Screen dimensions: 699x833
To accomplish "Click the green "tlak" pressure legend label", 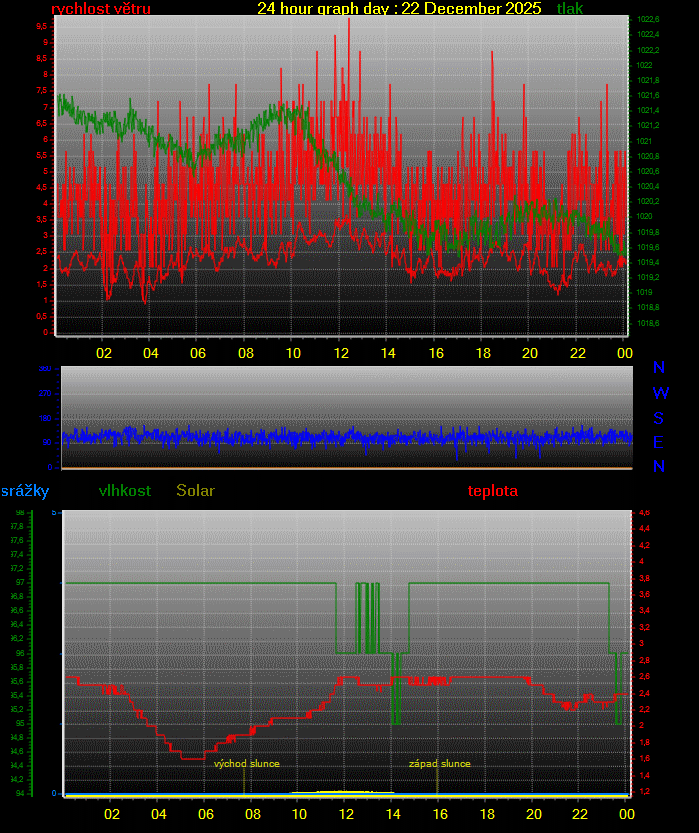I will click(x=570, y=9).
